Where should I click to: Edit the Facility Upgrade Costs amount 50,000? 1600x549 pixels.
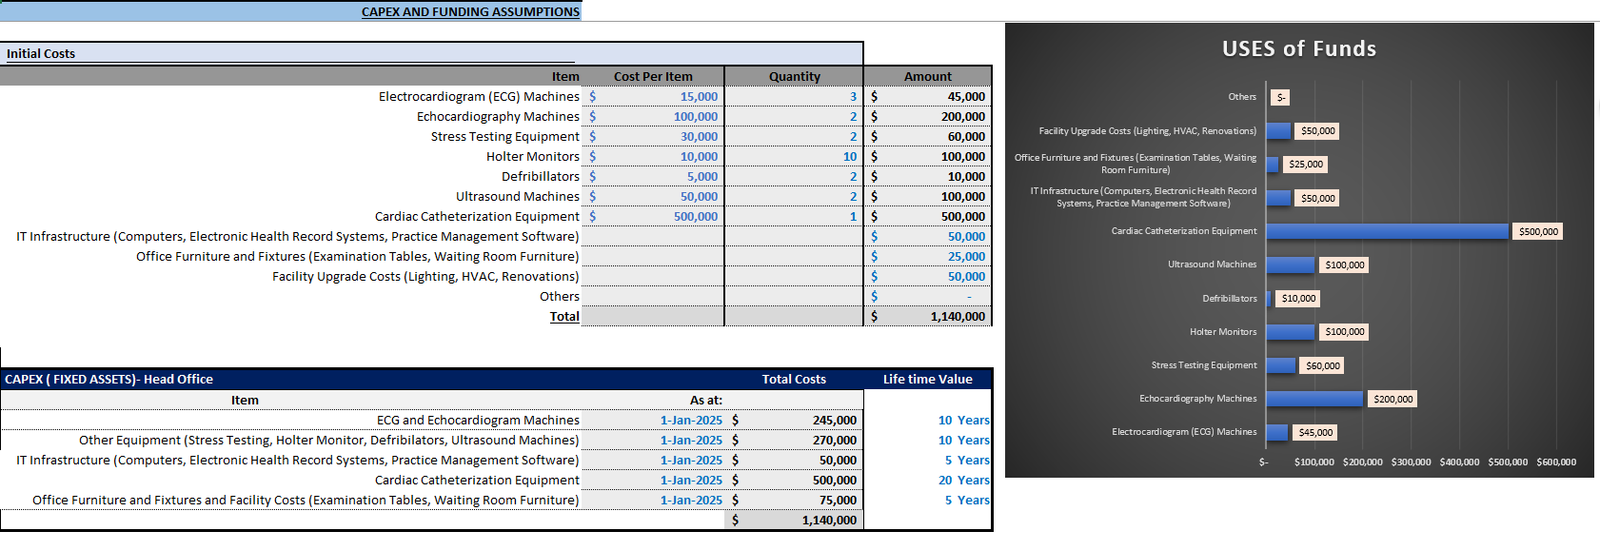(928, 276)
